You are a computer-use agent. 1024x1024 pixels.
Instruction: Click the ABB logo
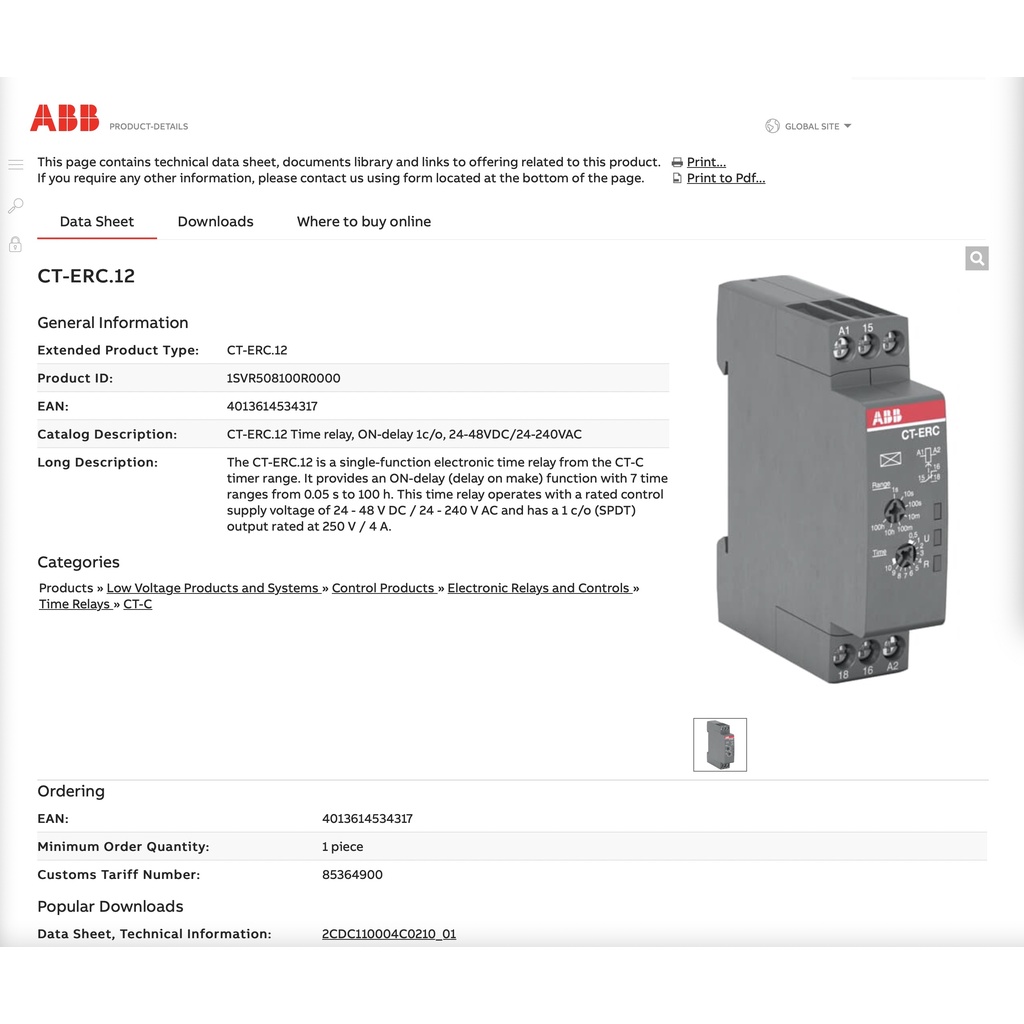point(65,118)
